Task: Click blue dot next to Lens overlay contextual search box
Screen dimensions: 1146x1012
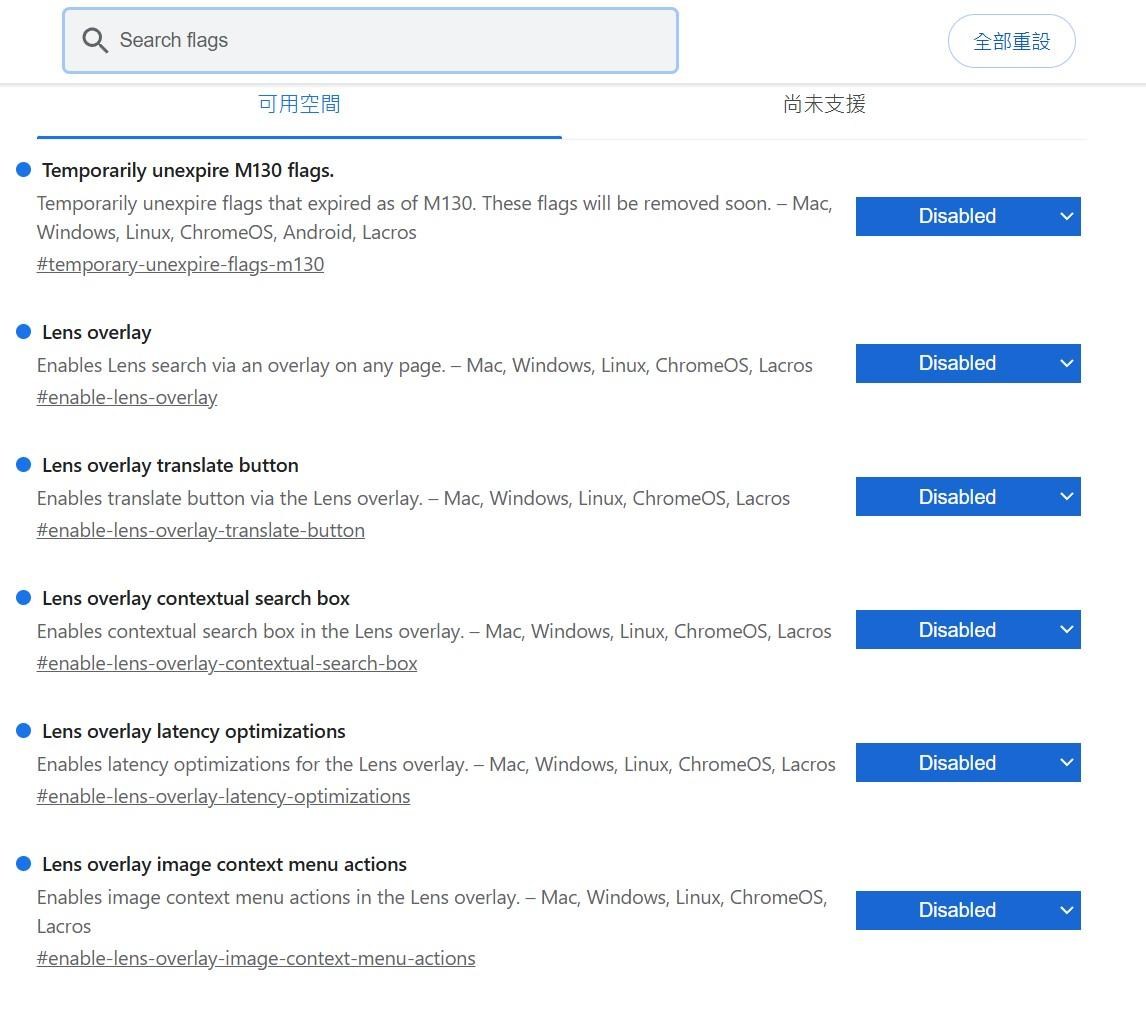Action: coord(22,597)
